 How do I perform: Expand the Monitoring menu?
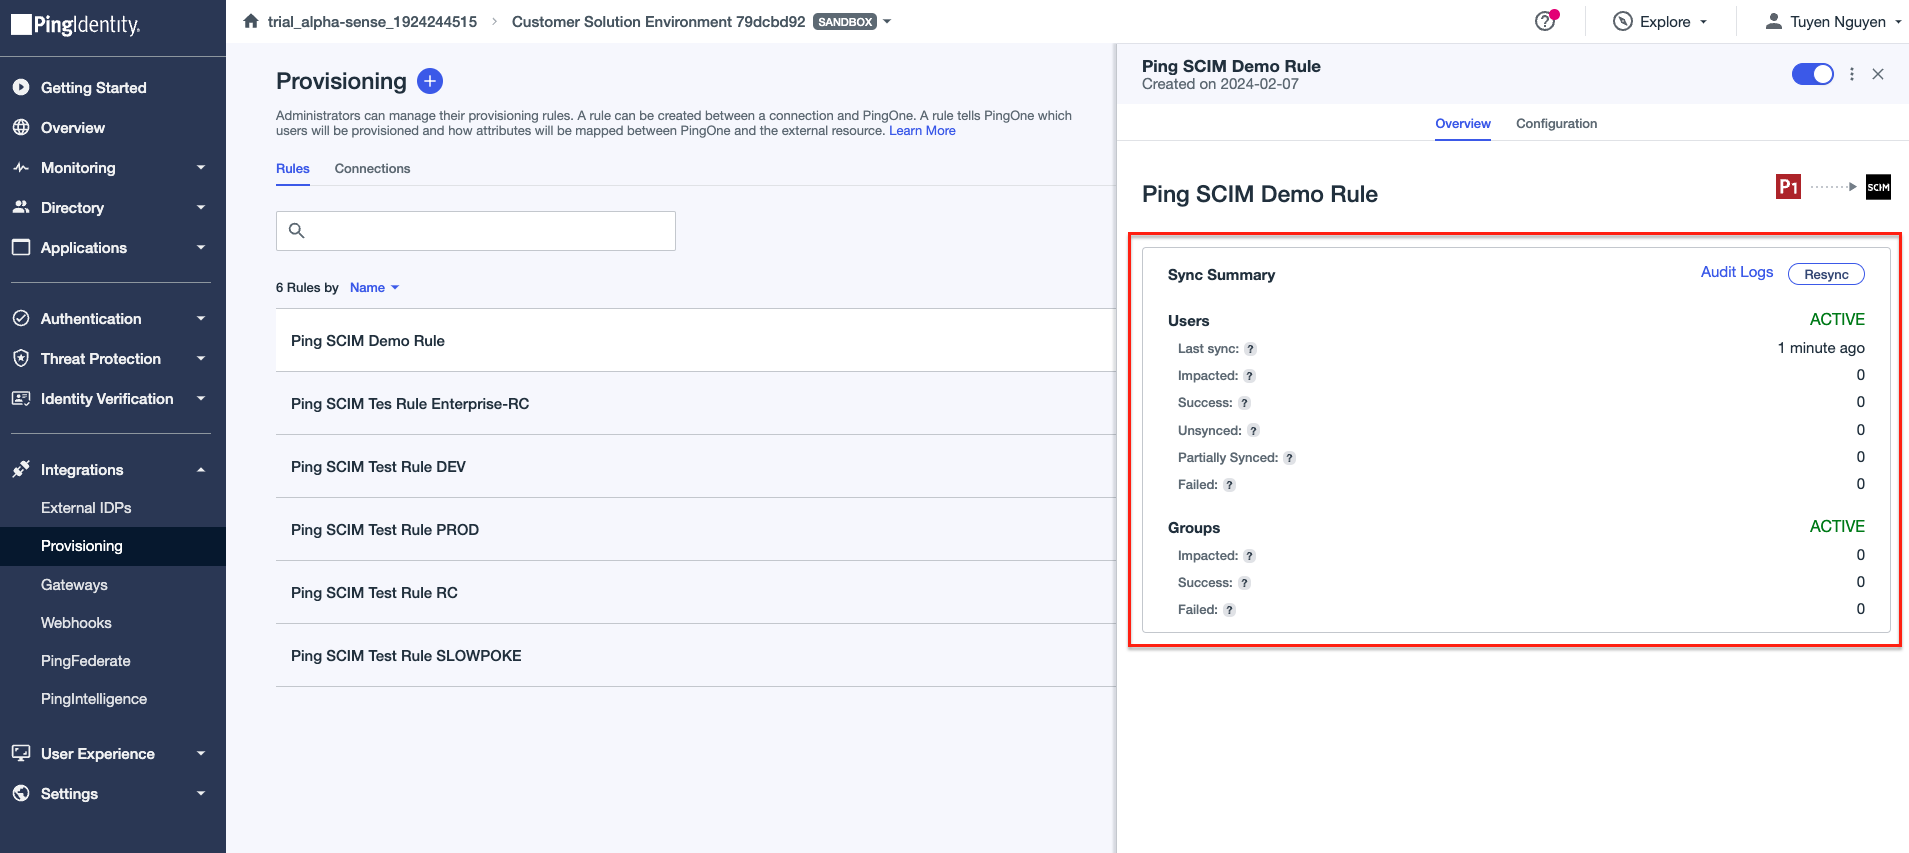(201, 168)
